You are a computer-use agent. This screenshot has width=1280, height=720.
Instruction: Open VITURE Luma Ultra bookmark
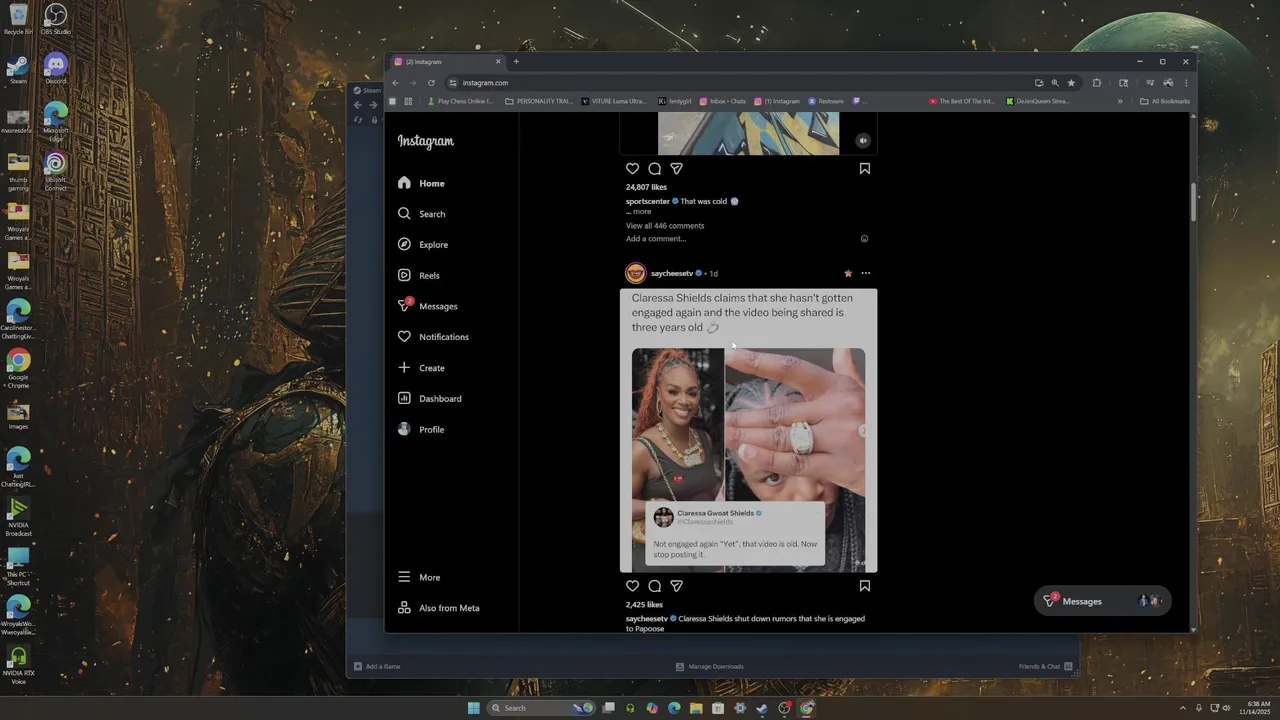pyautogui.click(x=614, y=101)
